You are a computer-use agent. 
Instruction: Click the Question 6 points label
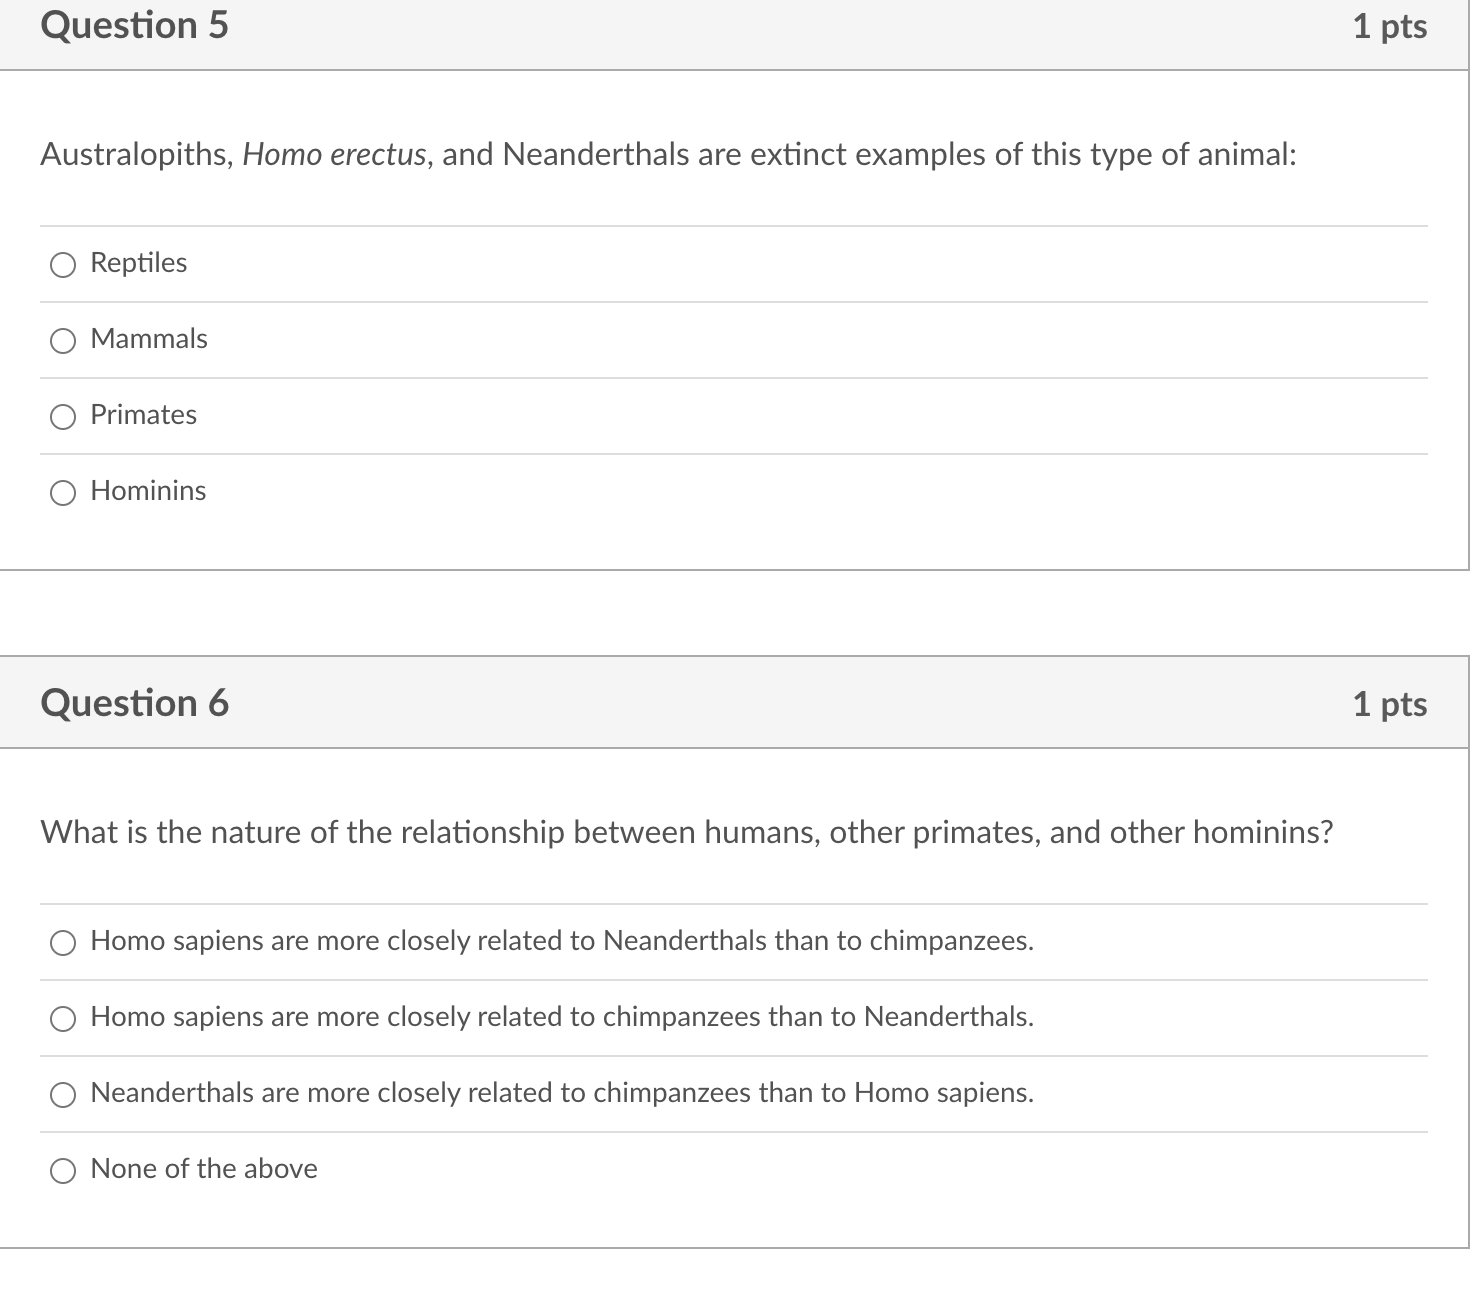coord(1389,704)
